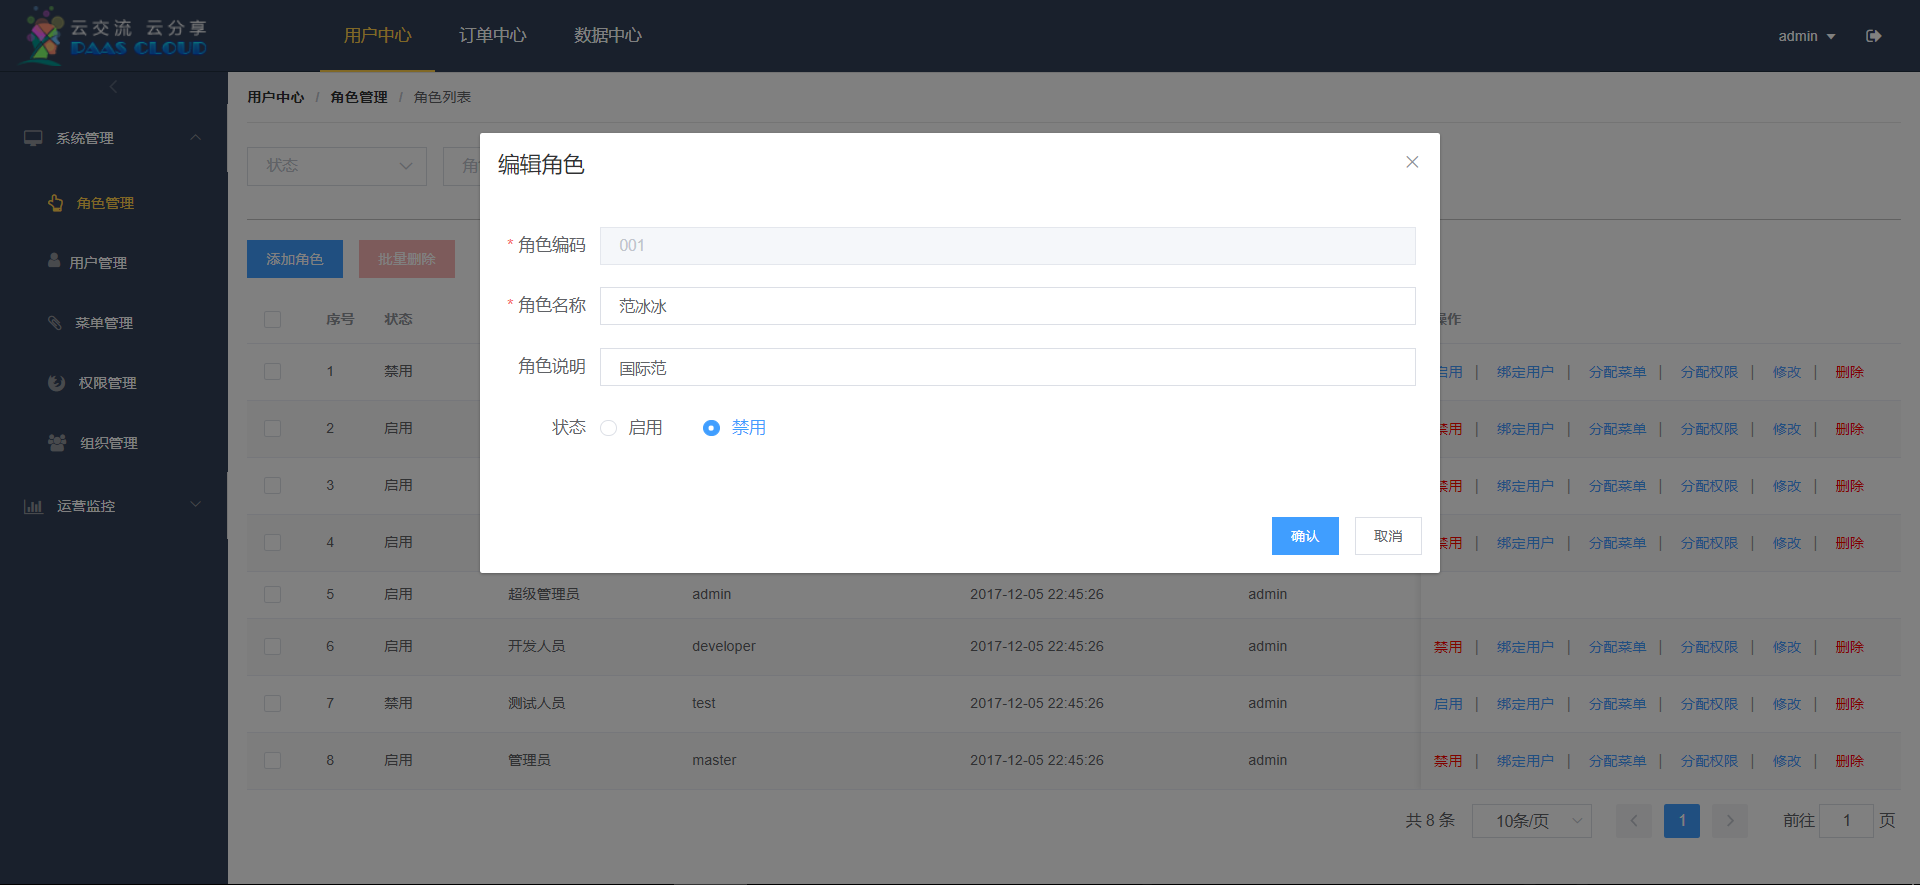Click the 'developer' cell in row 6

click(x=724, y=646)
